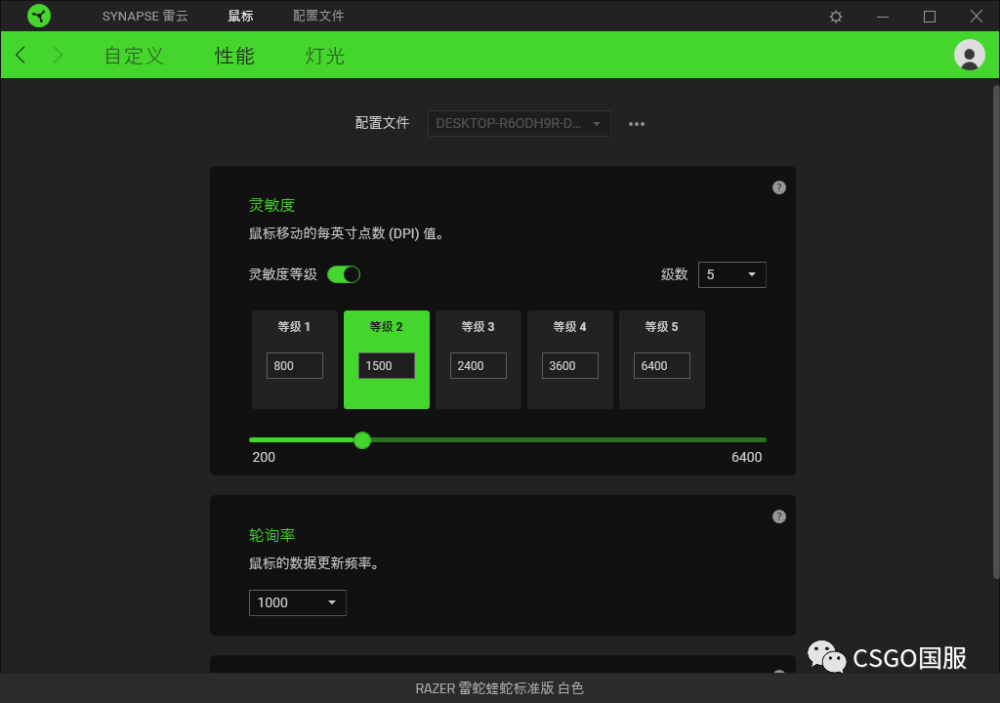This screenshot has height=703, width=1000.
Task: Select the 鼠标 top tab
Action: pos(240,16)
